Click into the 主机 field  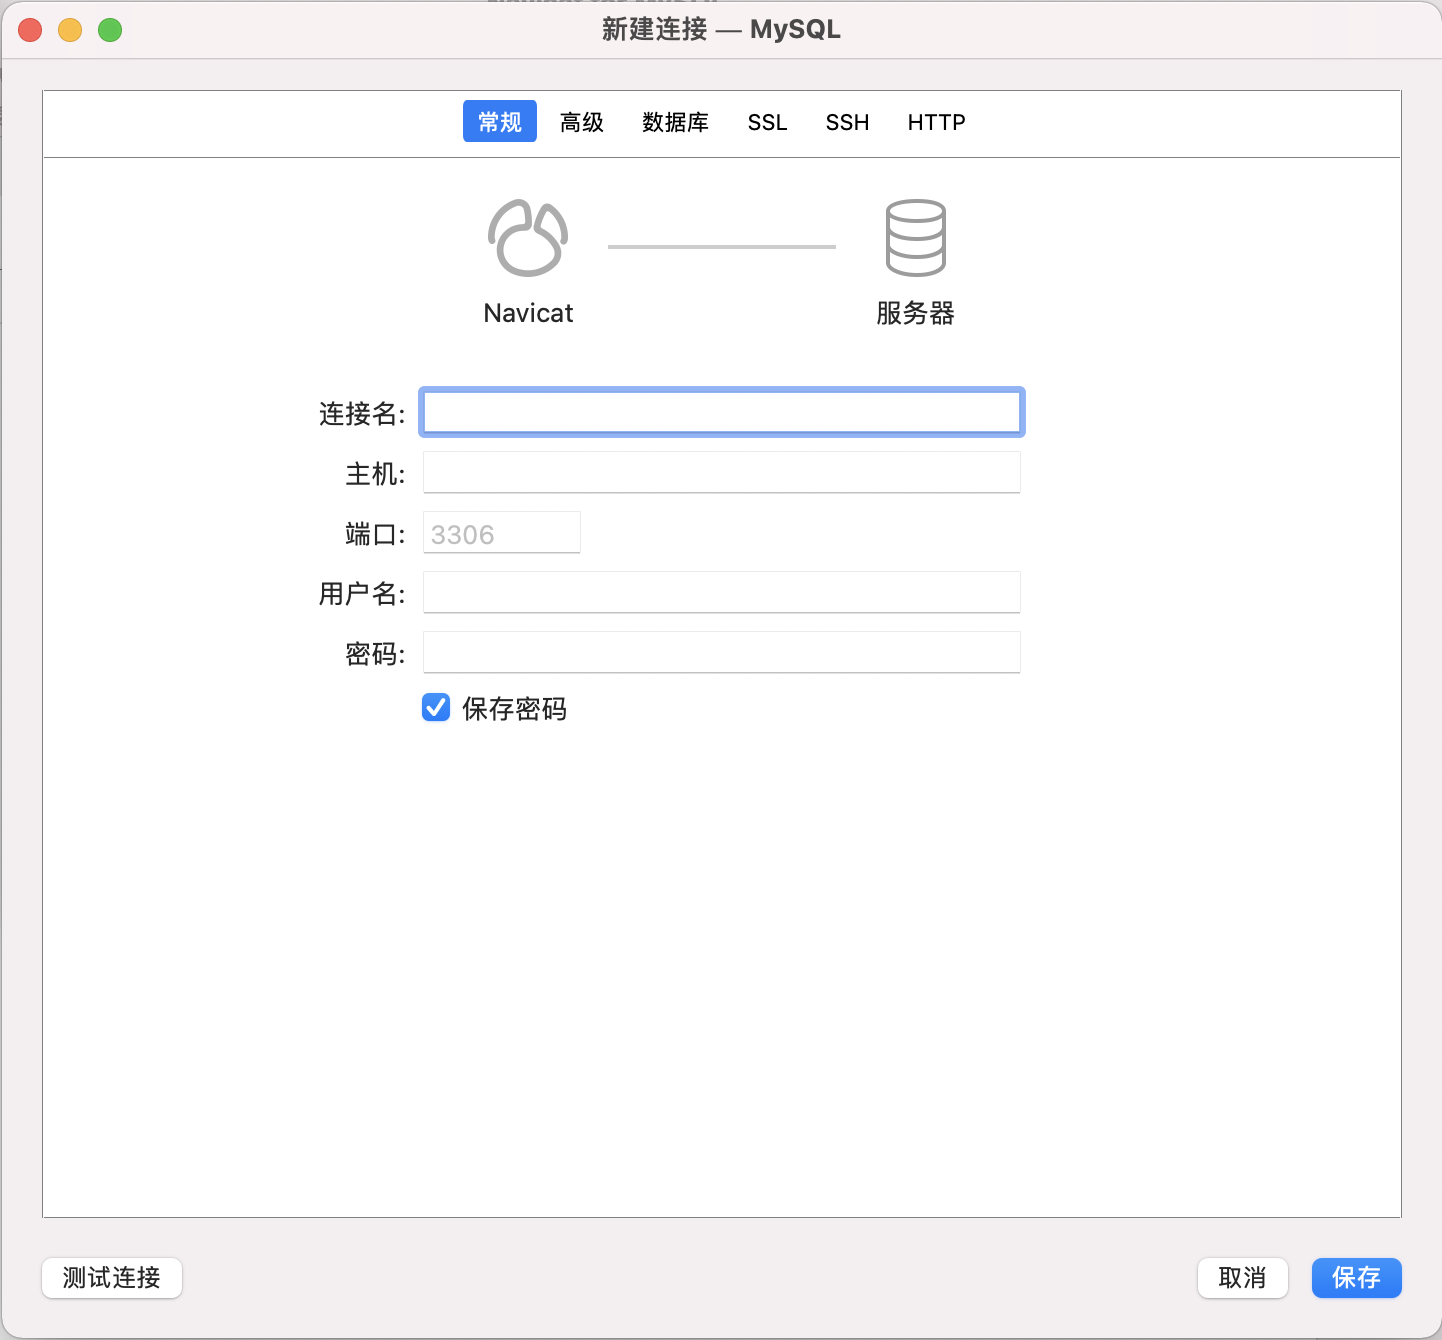coord(722,472)
